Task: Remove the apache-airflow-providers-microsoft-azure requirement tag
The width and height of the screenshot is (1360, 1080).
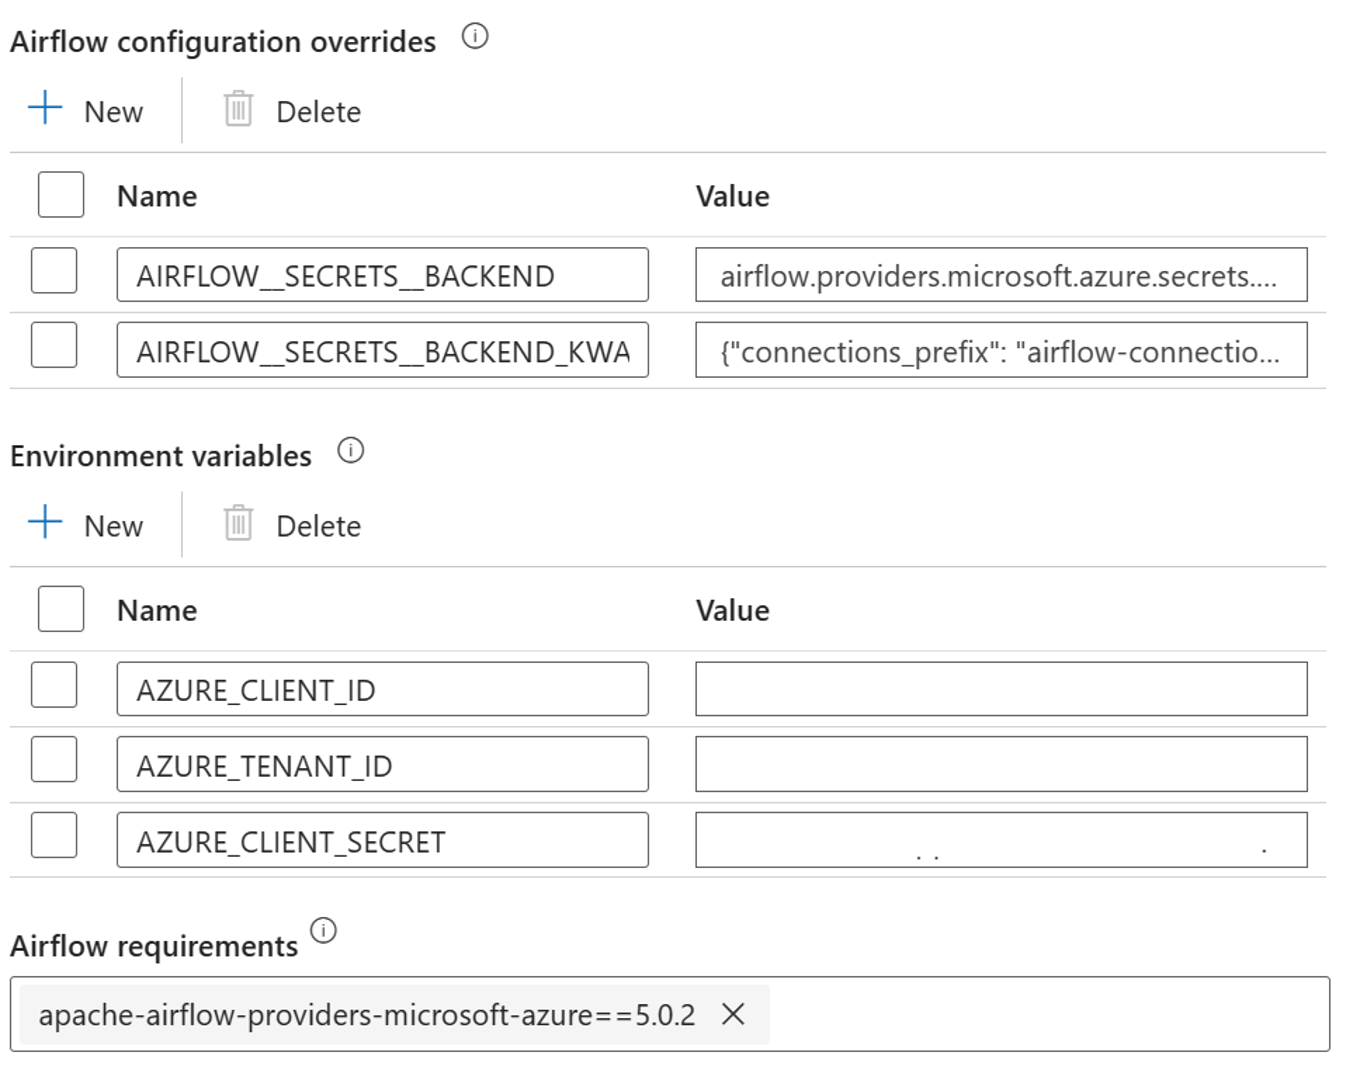Action: point(733,1014)
